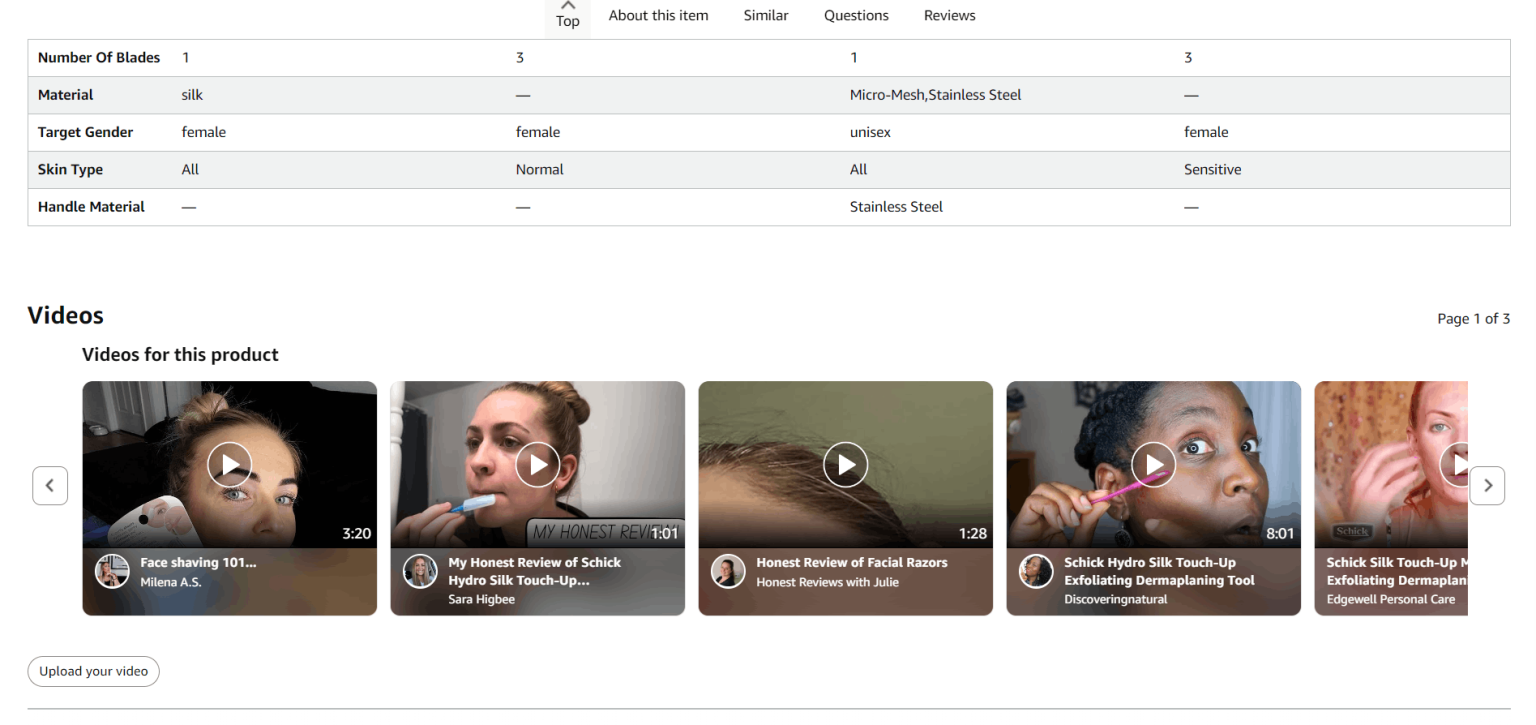Click the play button on Discoveringnatural's video
The height and width of the screenshot is (725, 1536).
point(1154,464)
